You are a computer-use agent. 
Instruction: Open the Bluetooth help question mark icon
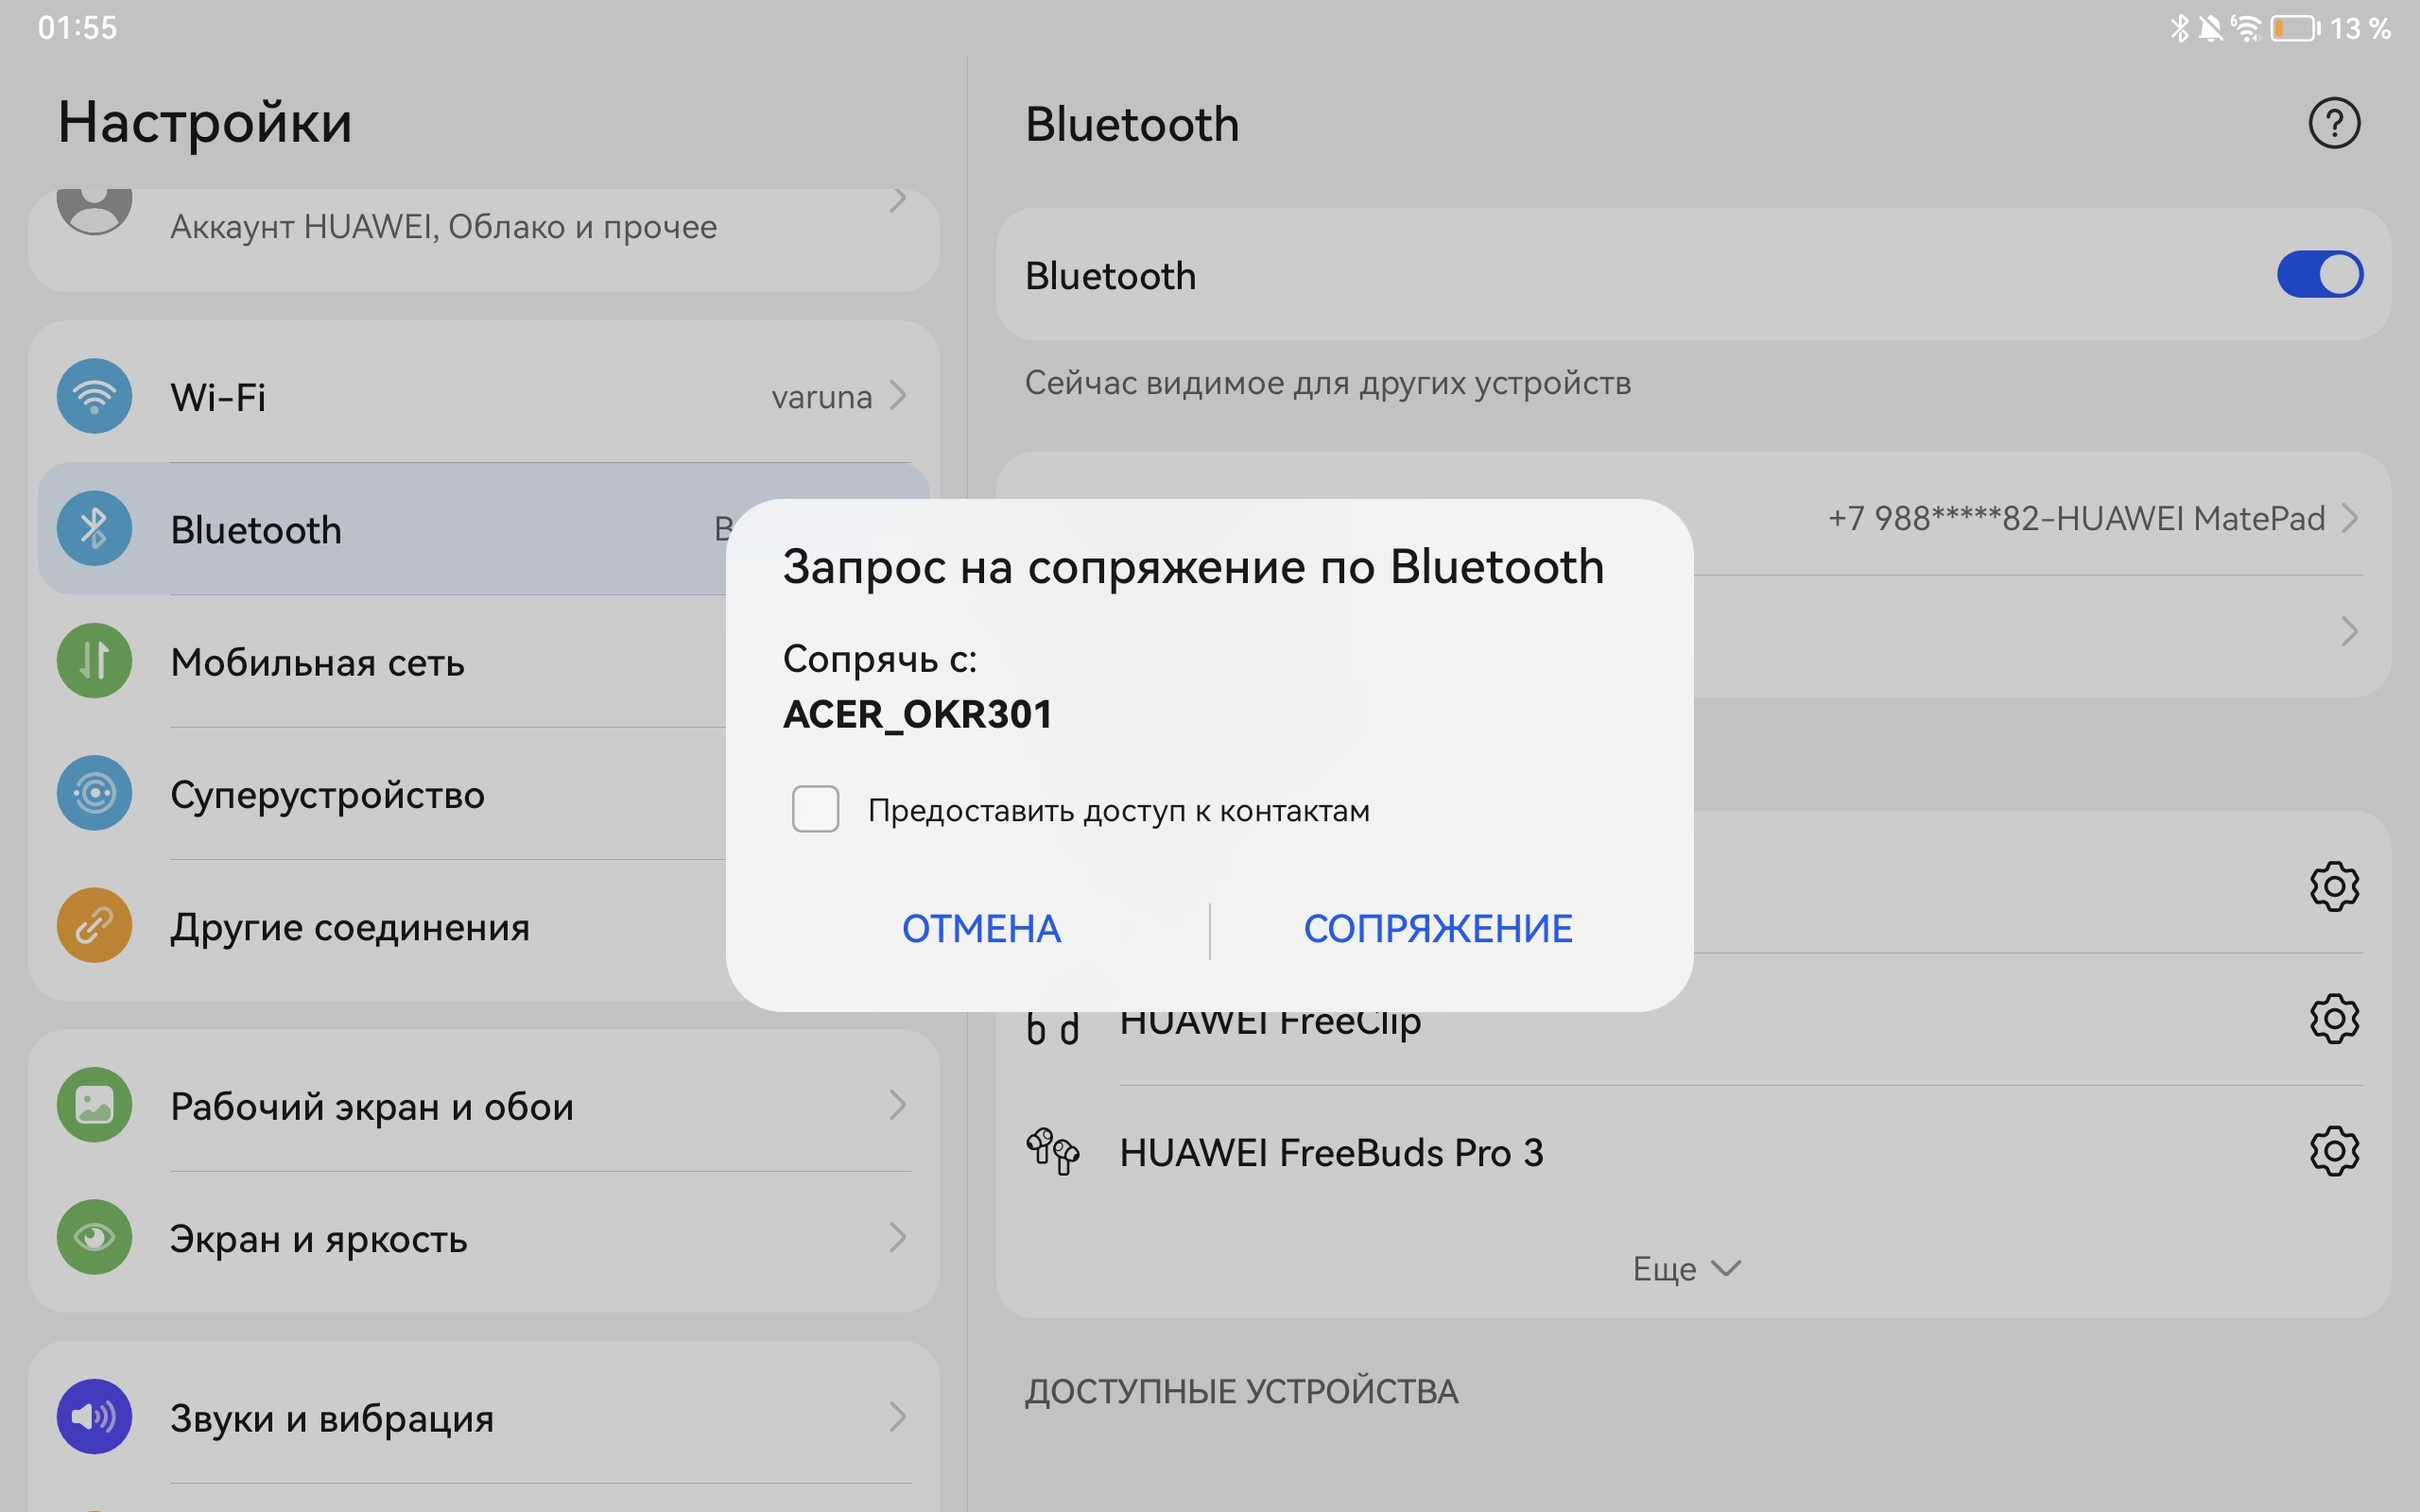click(2334, 123)
